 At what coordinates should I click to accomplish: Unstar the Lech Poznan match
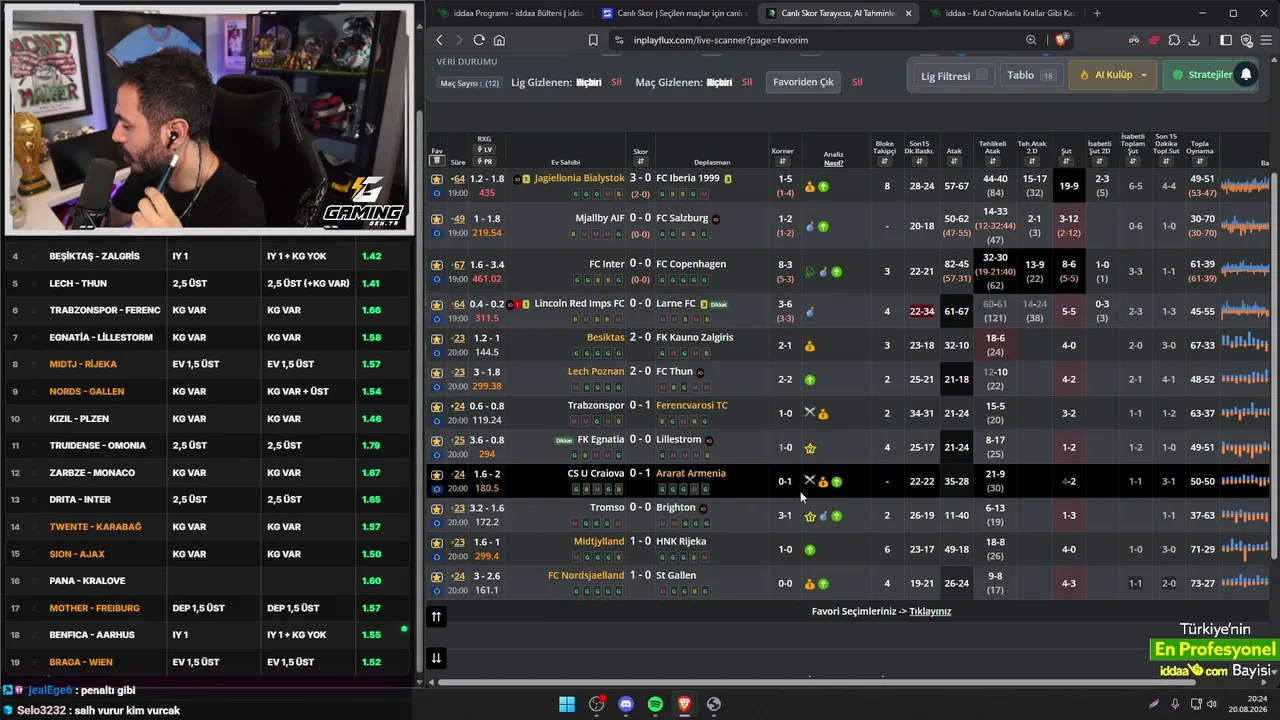coord(437,372)
